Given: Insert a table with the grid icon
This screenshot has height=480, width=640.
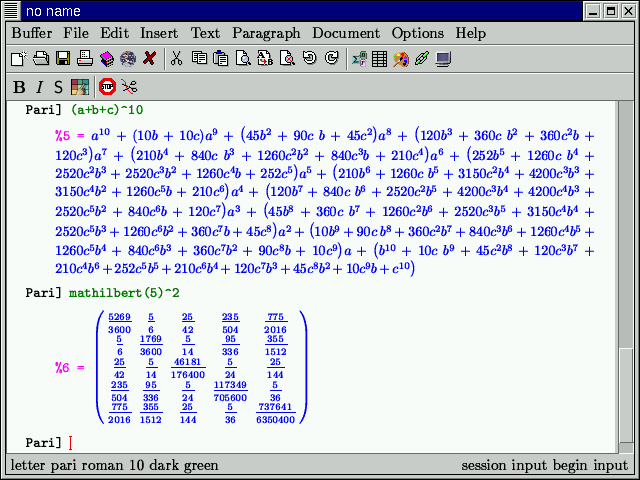Looking at the screenshot, I should [x=380, y=60].
